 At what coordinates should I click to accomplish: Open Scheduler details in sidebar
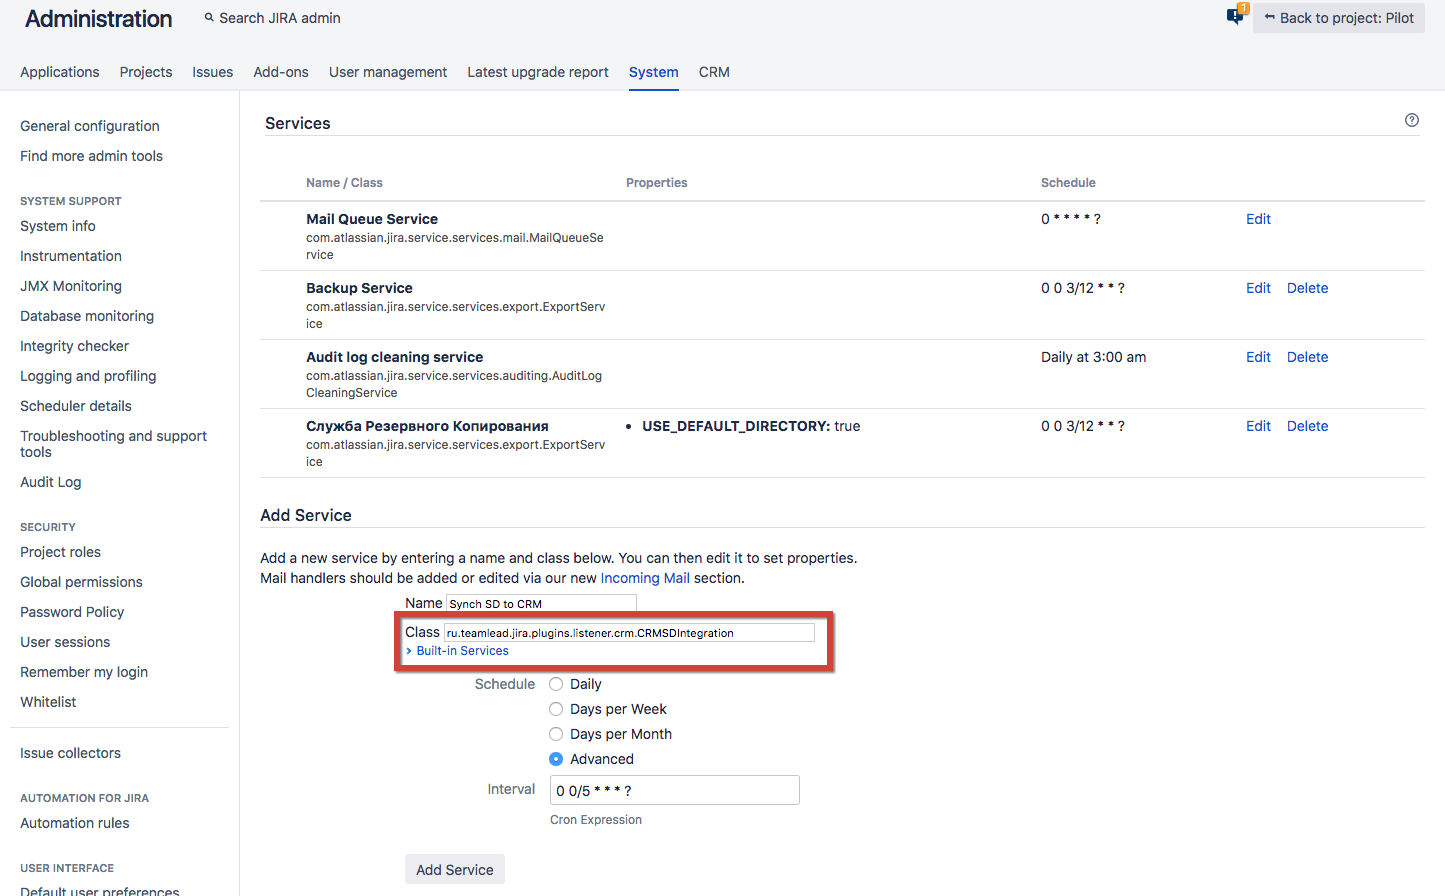pyautogui.click(x=76, y=406)
